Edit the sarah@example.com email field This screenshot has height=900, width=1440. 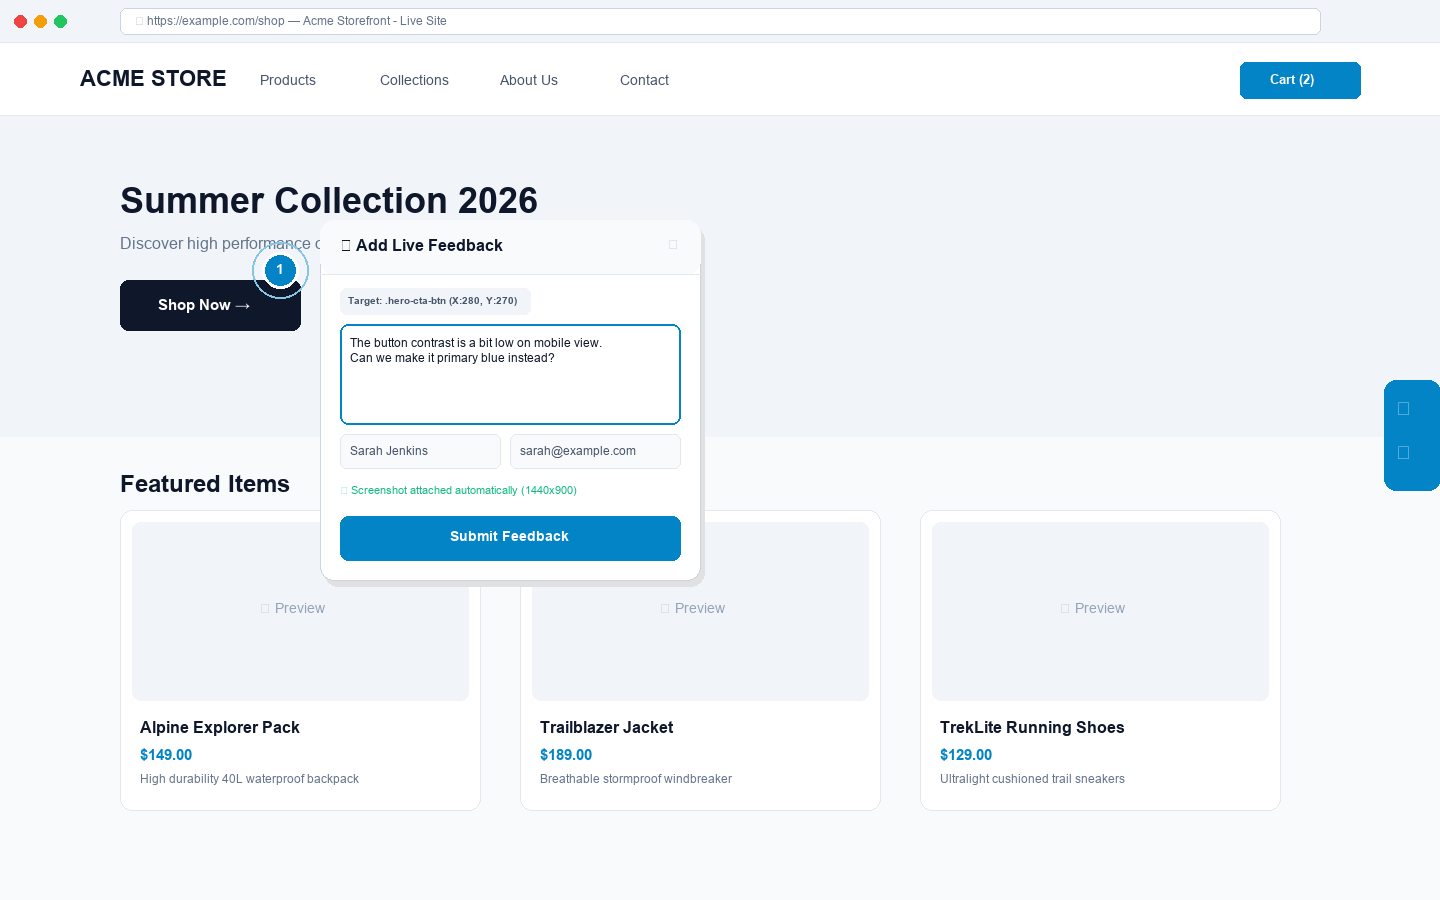click(595, 451)
